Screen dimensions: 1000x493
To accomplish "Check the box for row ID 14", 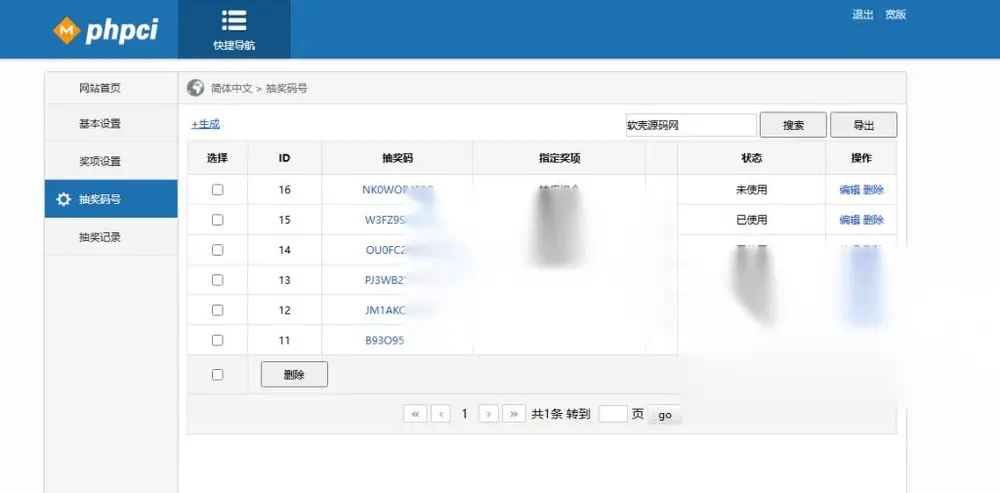I will (217, 250).
